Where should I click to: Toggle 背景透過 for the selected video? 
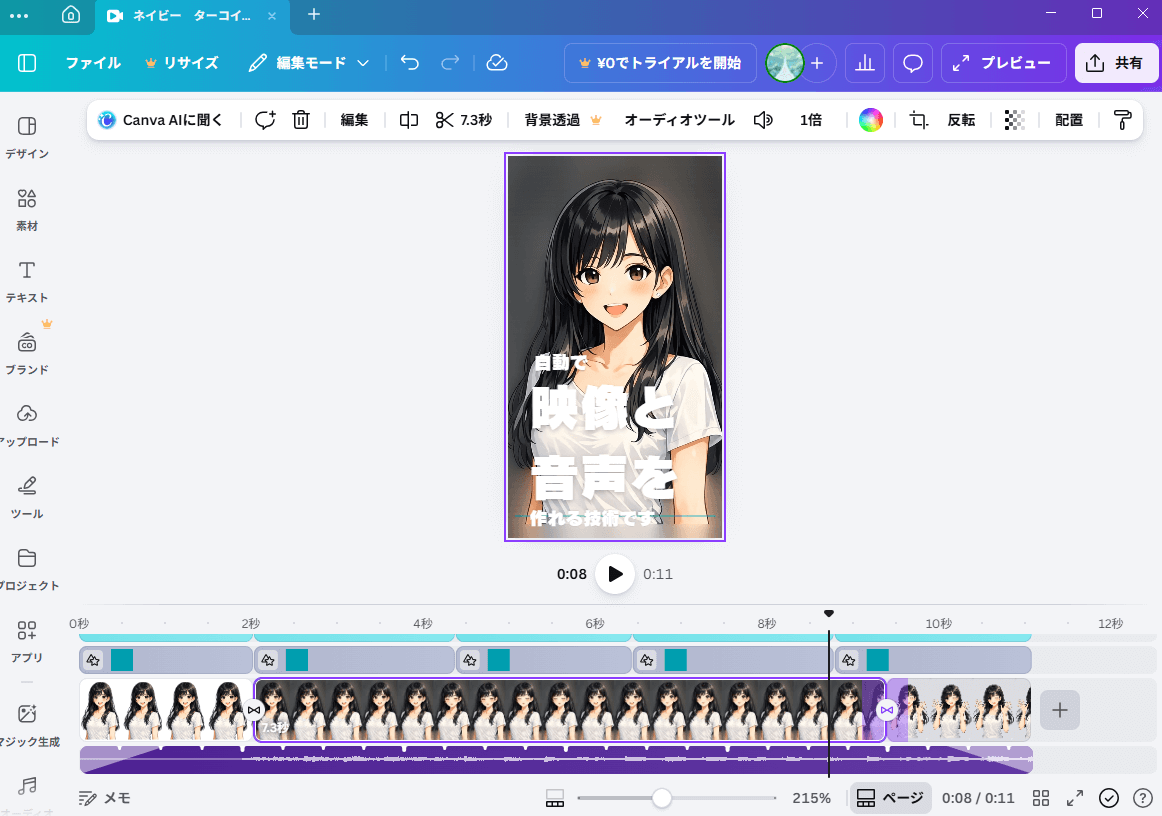[551, 120]
